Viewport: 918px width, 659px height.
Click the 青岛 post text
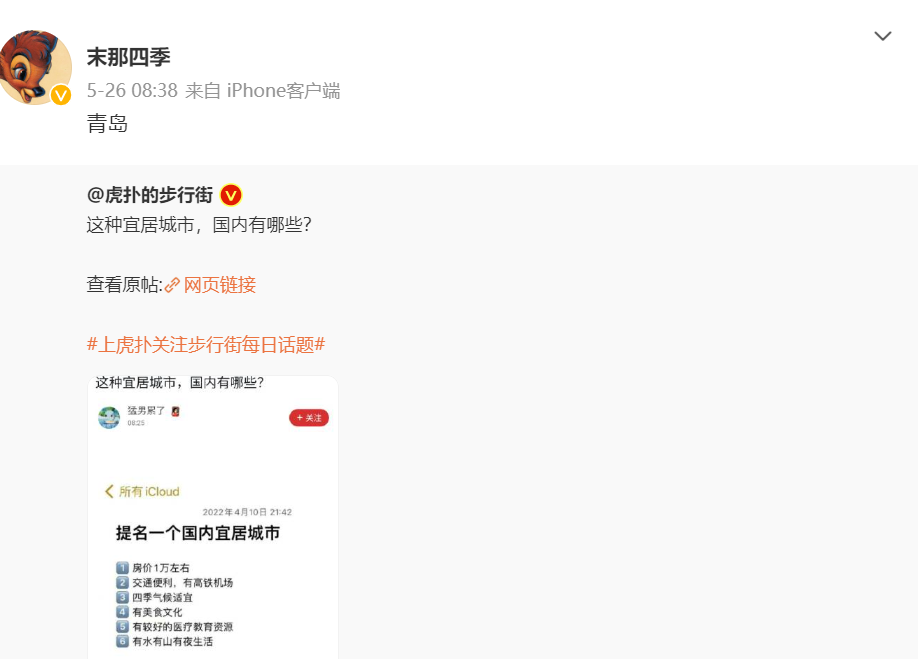[x=107, y=123]
